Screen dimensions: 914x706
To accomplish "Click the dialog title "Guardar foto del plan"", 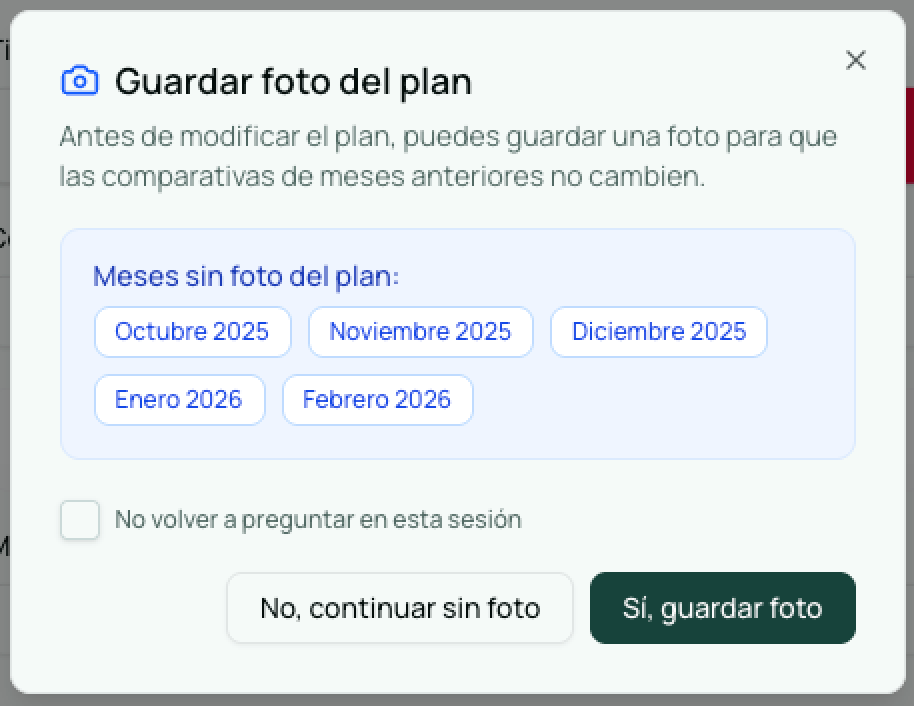I will pos(293,82).
